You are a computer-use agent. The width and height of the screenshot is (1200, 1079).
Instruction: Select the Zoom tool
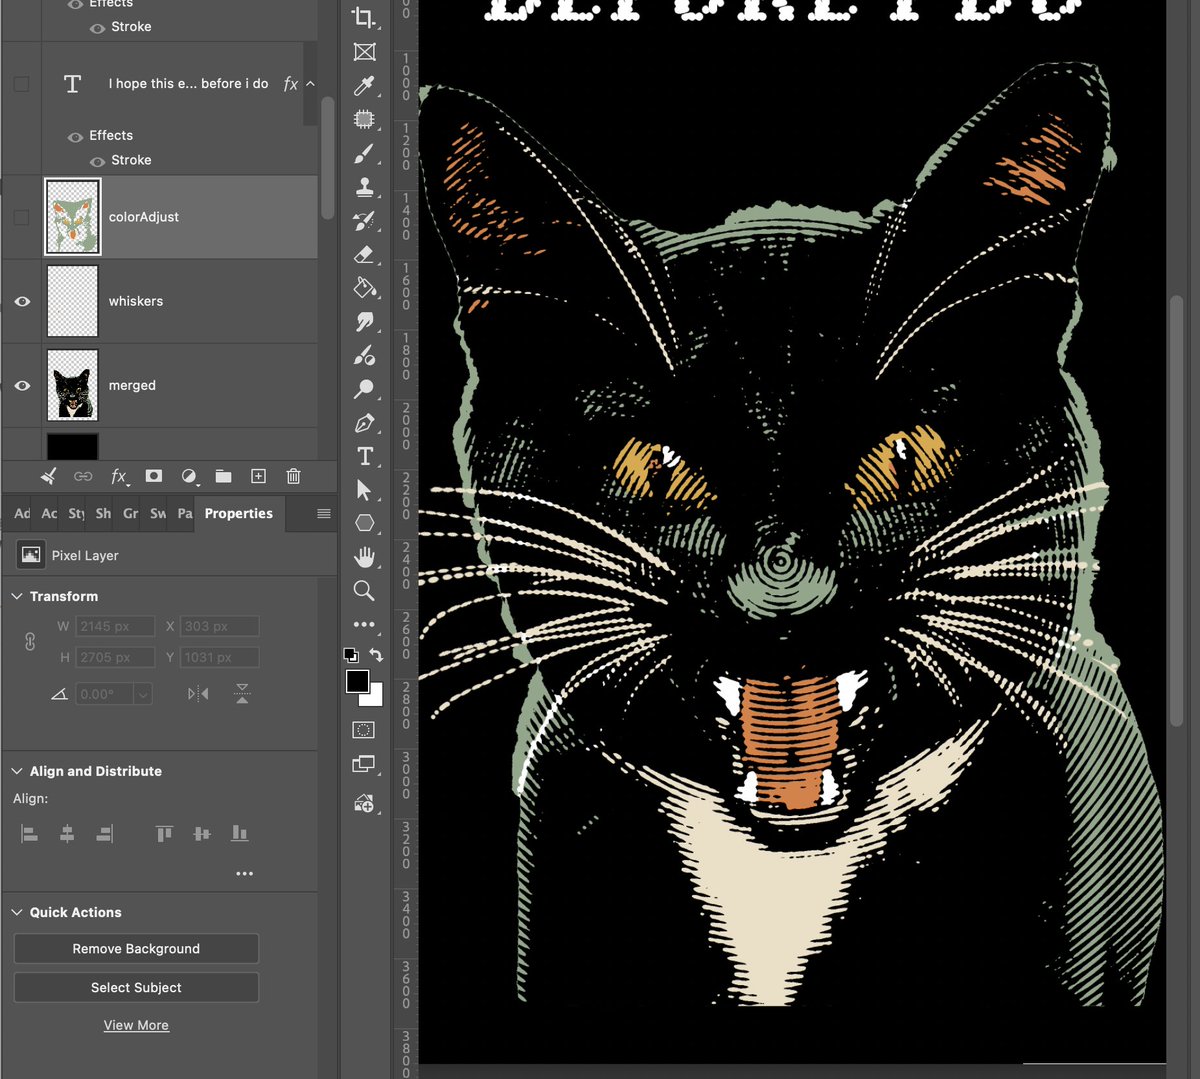[x=364, y=591]
